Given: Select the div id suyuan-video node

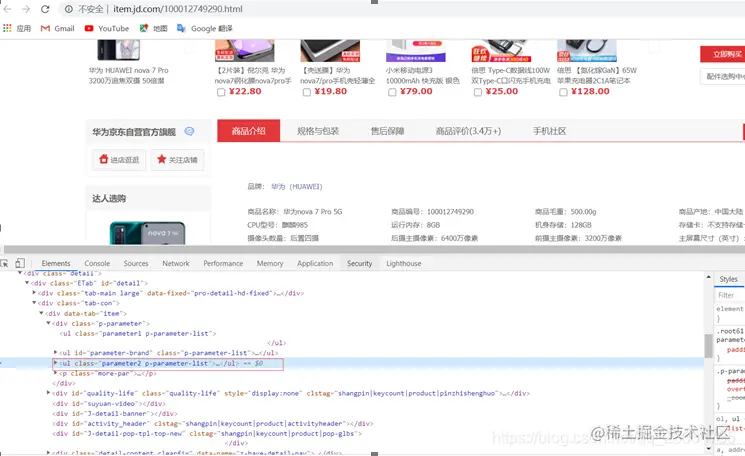Looking at the screenshot, I should (x=108, y=403).
